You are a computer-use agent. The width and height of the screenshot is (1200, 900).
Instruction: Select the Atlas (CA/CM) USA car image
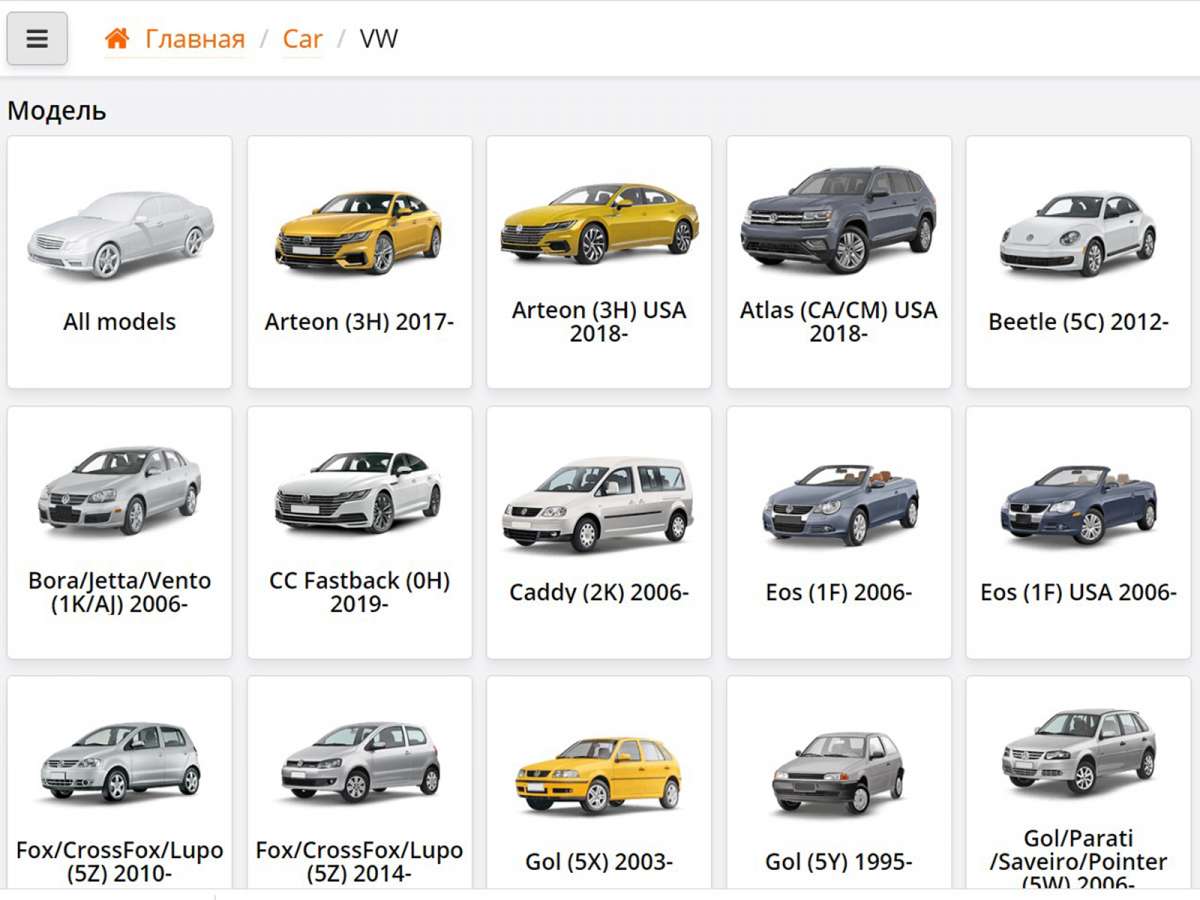pos(838,220)
